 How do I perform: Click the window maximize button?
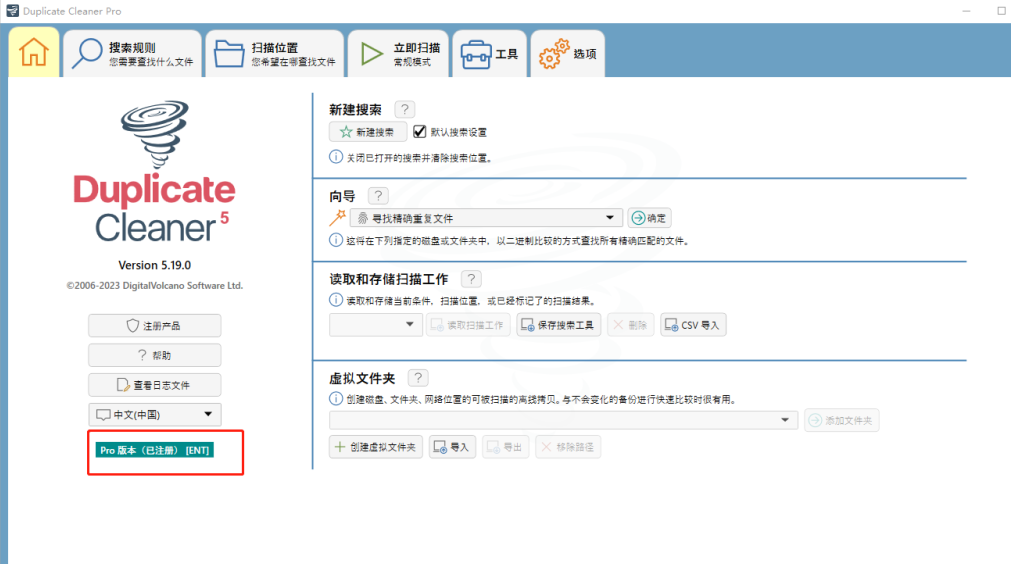point(1002,11)
